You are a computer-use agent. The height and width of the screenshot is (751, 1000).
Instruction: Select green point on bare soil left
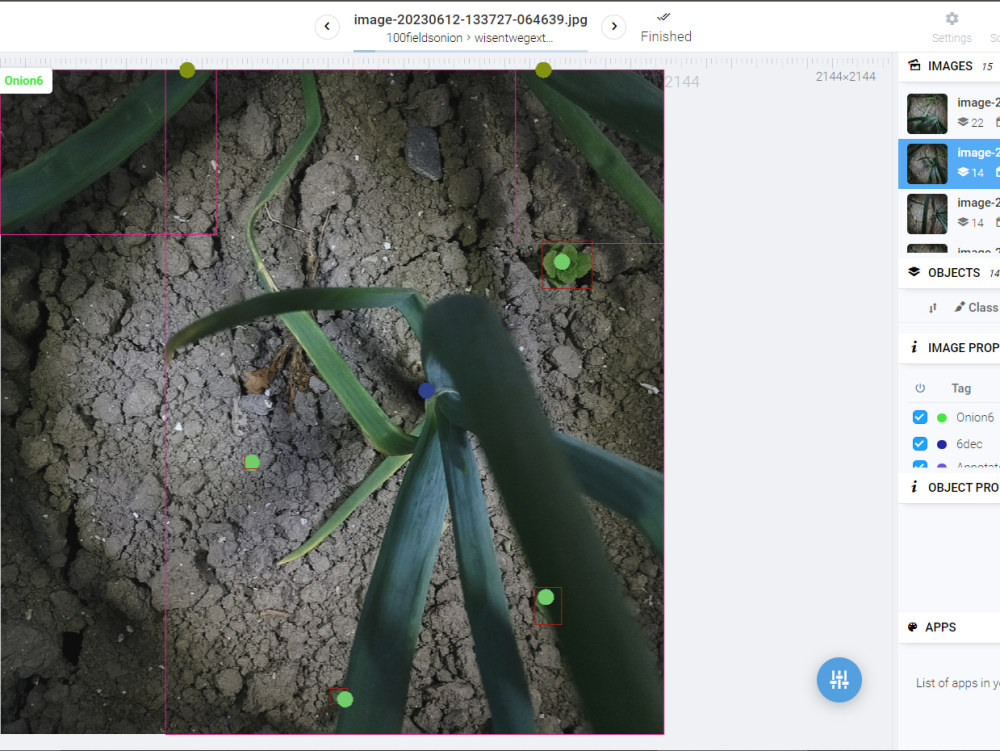[x=253, y=462]
